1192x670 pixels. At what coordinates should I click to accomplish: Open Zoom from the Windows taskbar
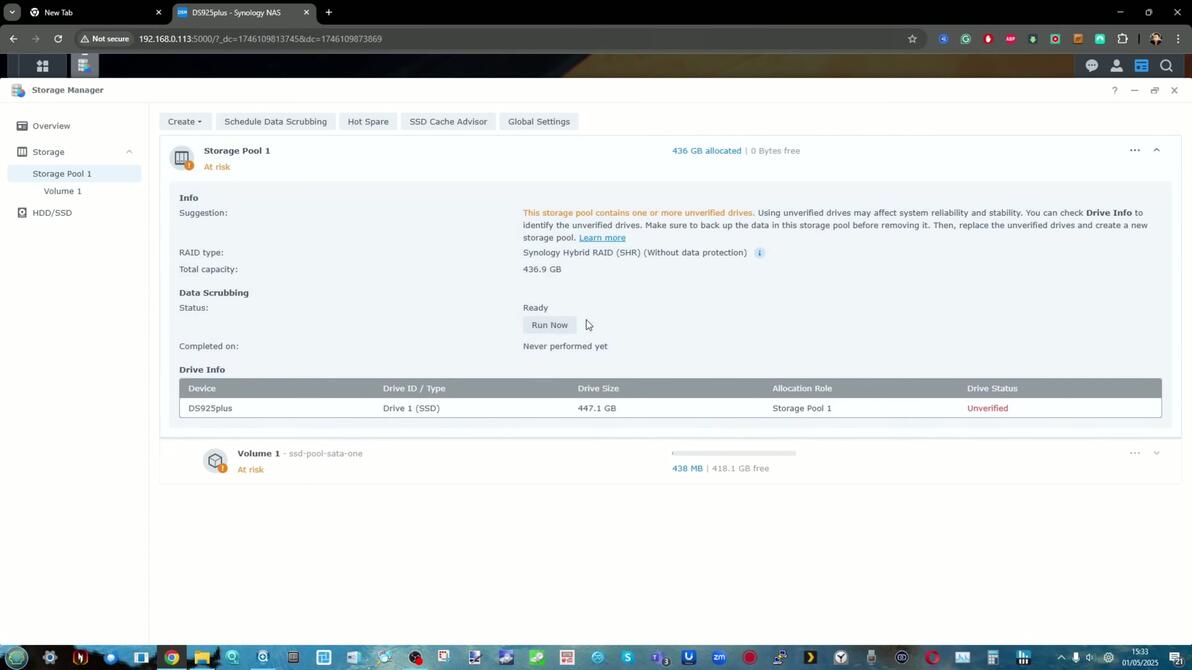pyautogui.click(x=719, y=658)
